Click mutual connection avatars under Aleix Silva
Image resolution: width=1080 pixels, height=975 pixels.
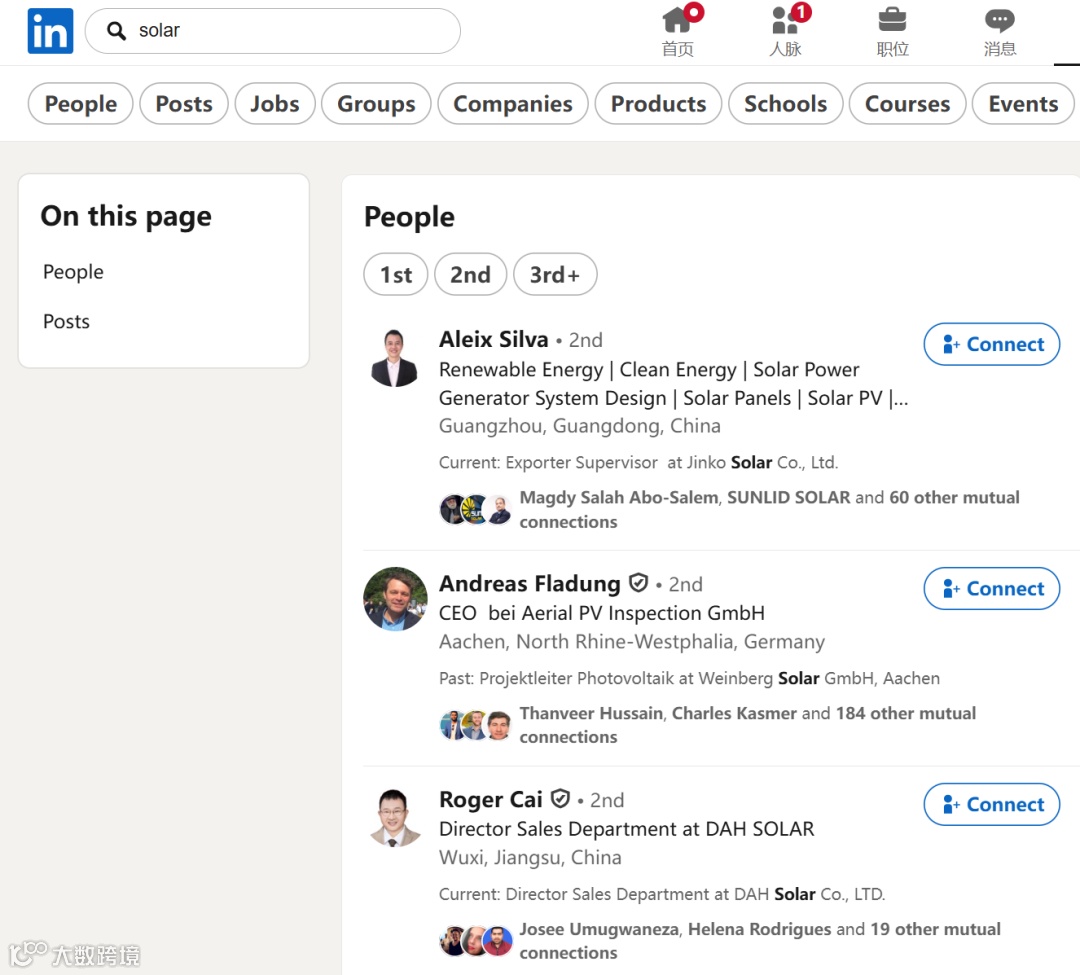(475, 510)
